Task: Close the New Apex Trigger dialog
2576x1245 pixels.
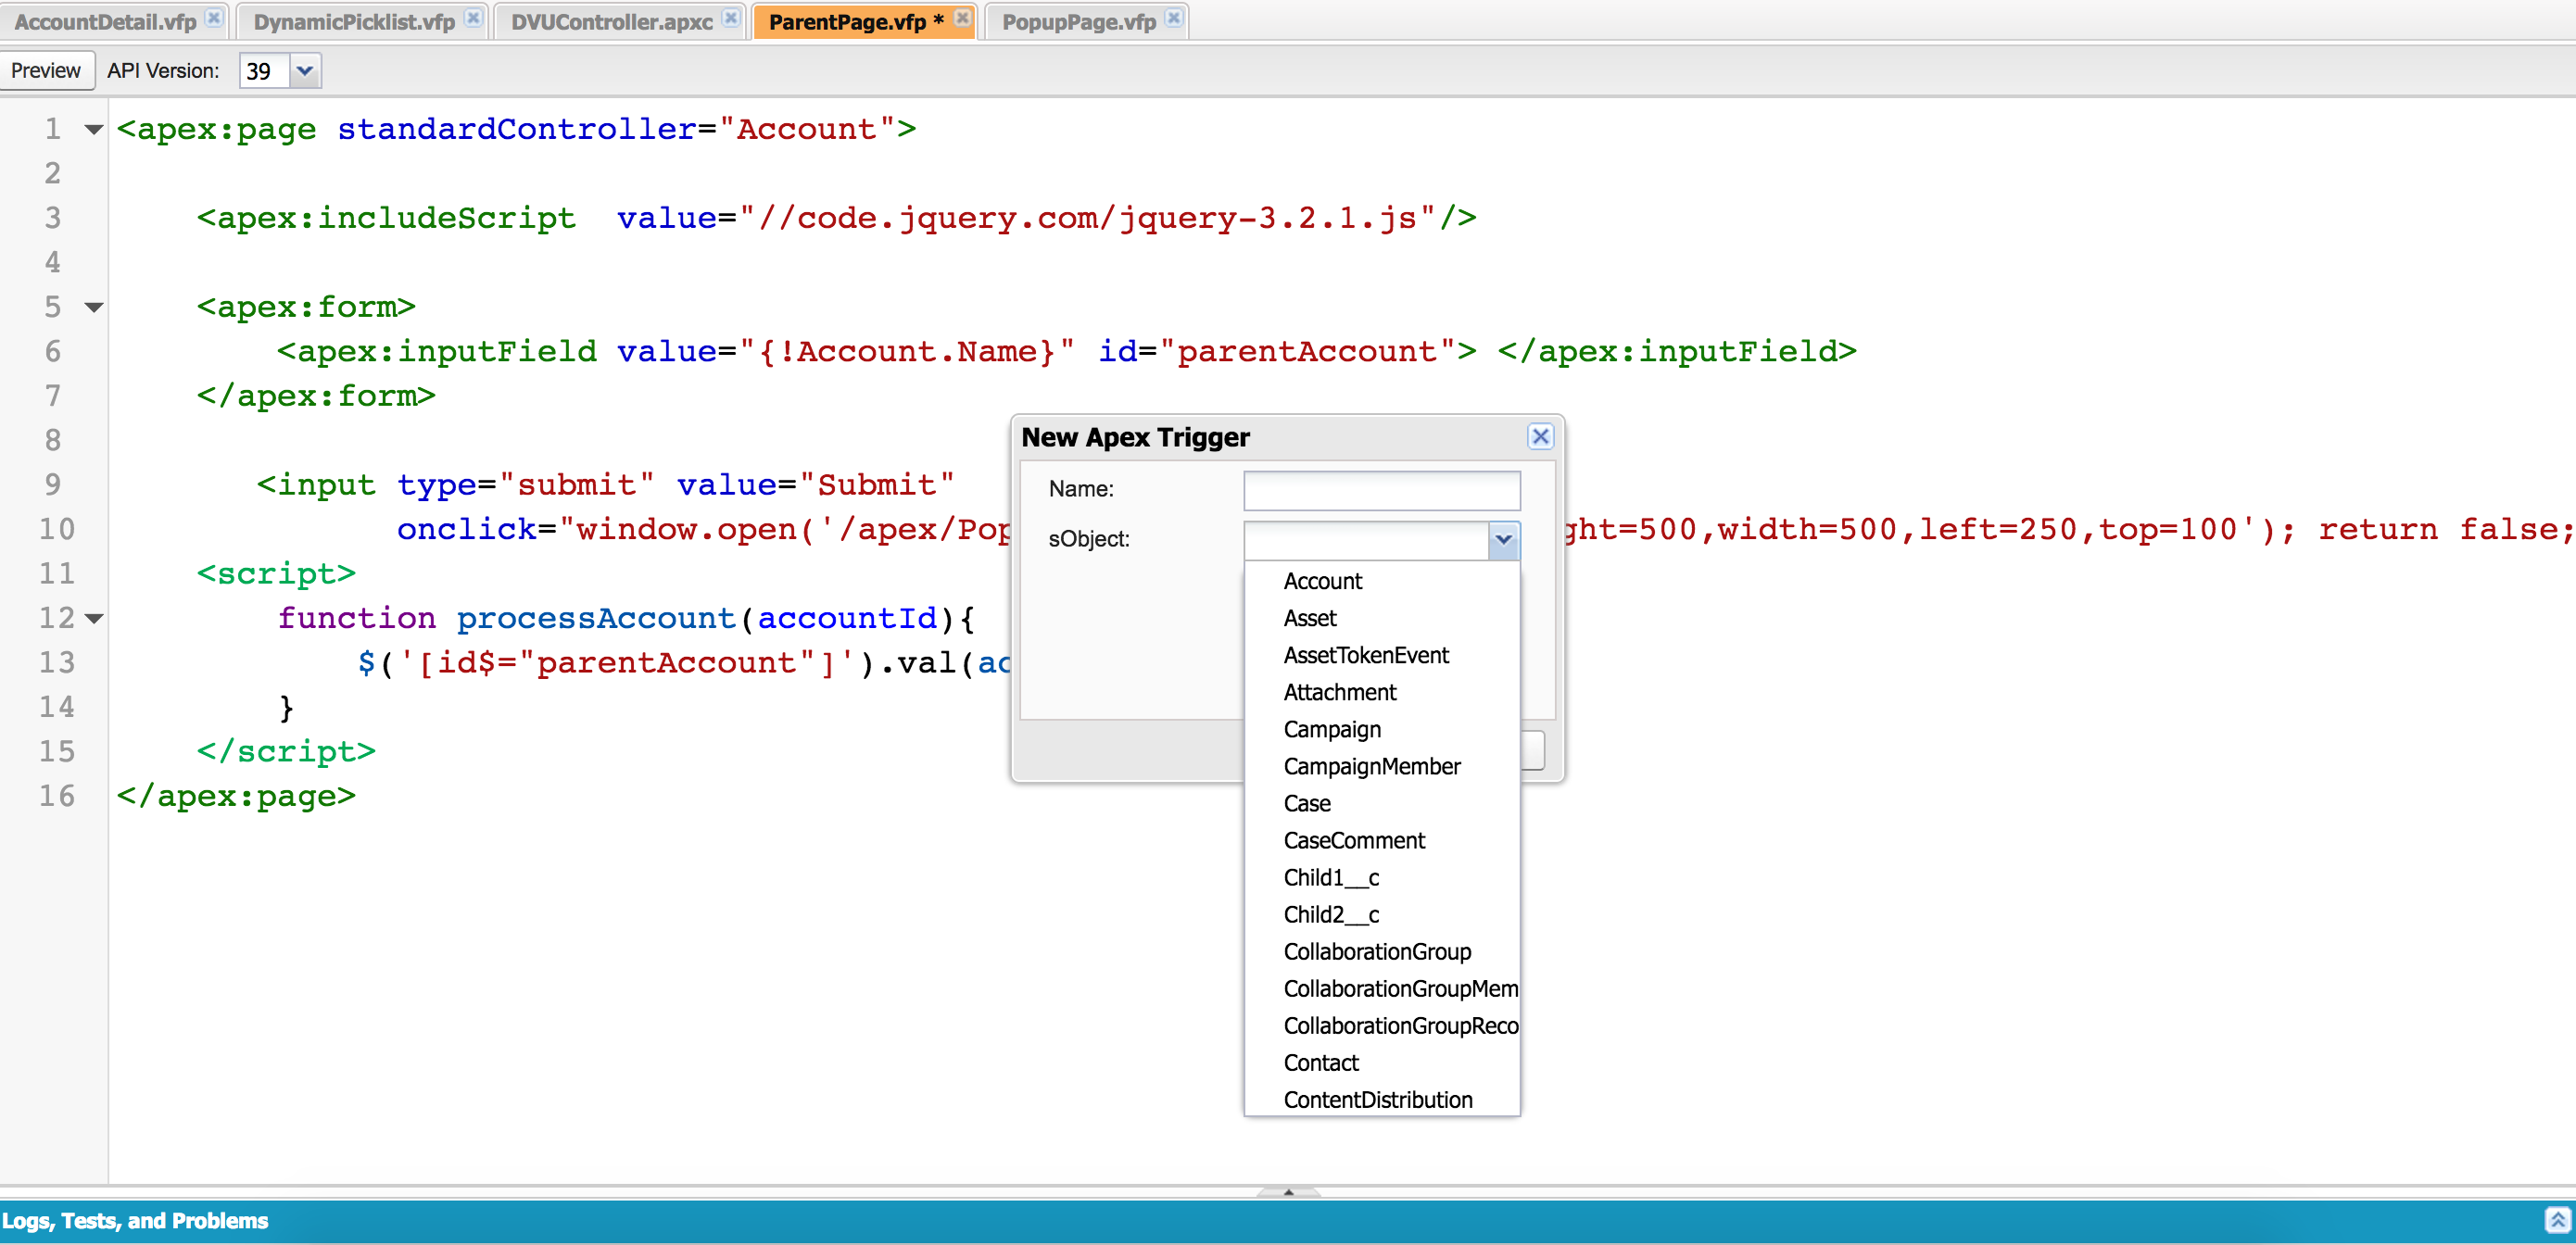Action: click(x=1540, y=436)
